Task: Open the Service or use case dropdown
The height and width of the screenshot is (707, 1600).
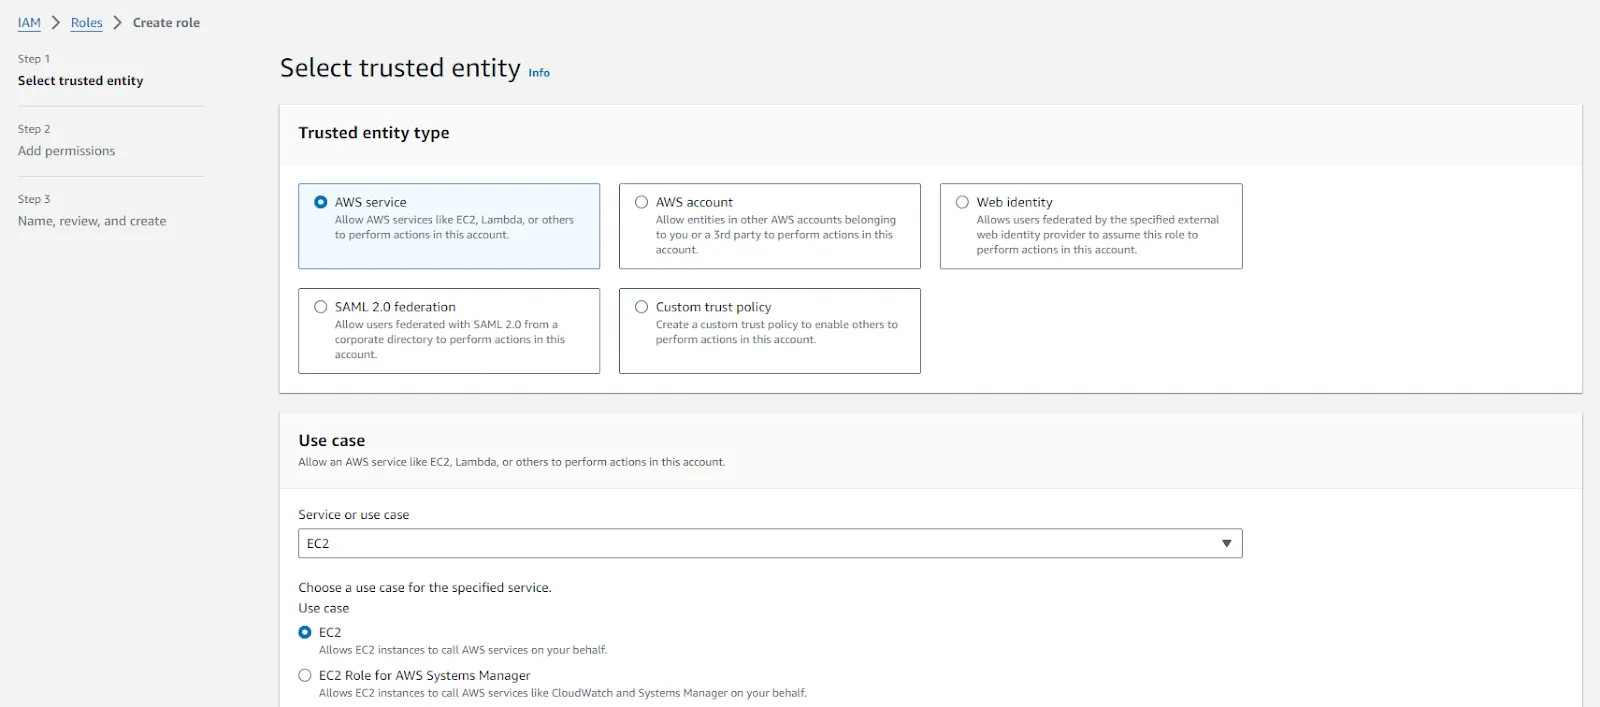Action: pos(769,543)
